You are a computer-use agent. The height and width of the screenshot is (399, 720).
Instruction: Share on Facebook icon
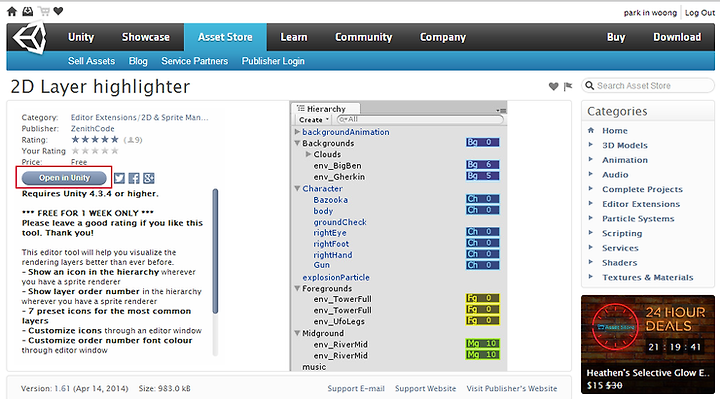pyautogui.click(x=134, y=178)
